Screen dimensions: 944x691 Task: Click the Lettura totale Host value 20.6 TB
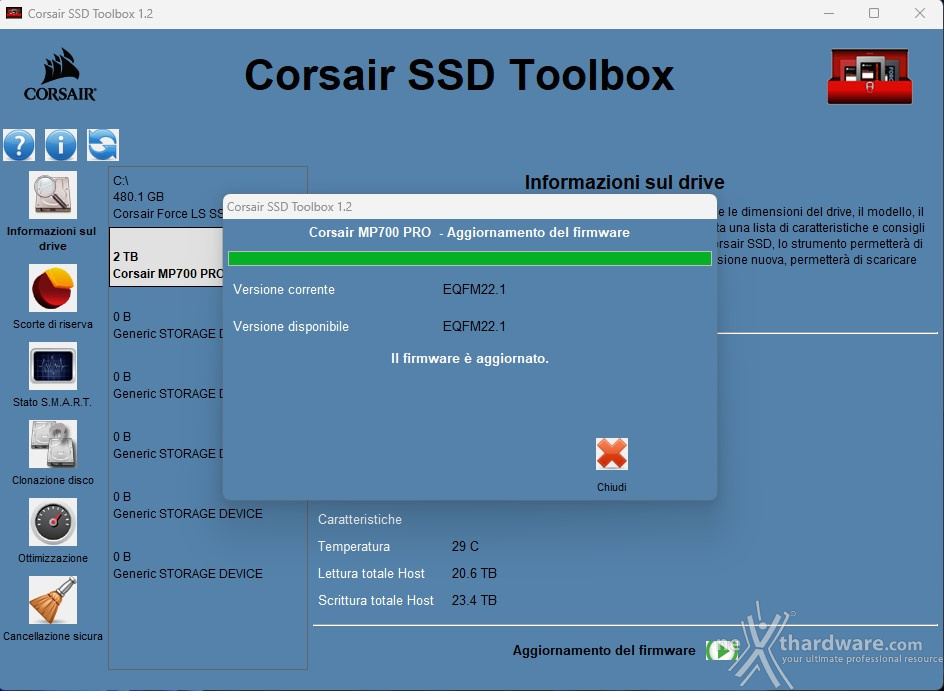coord(474,574)
